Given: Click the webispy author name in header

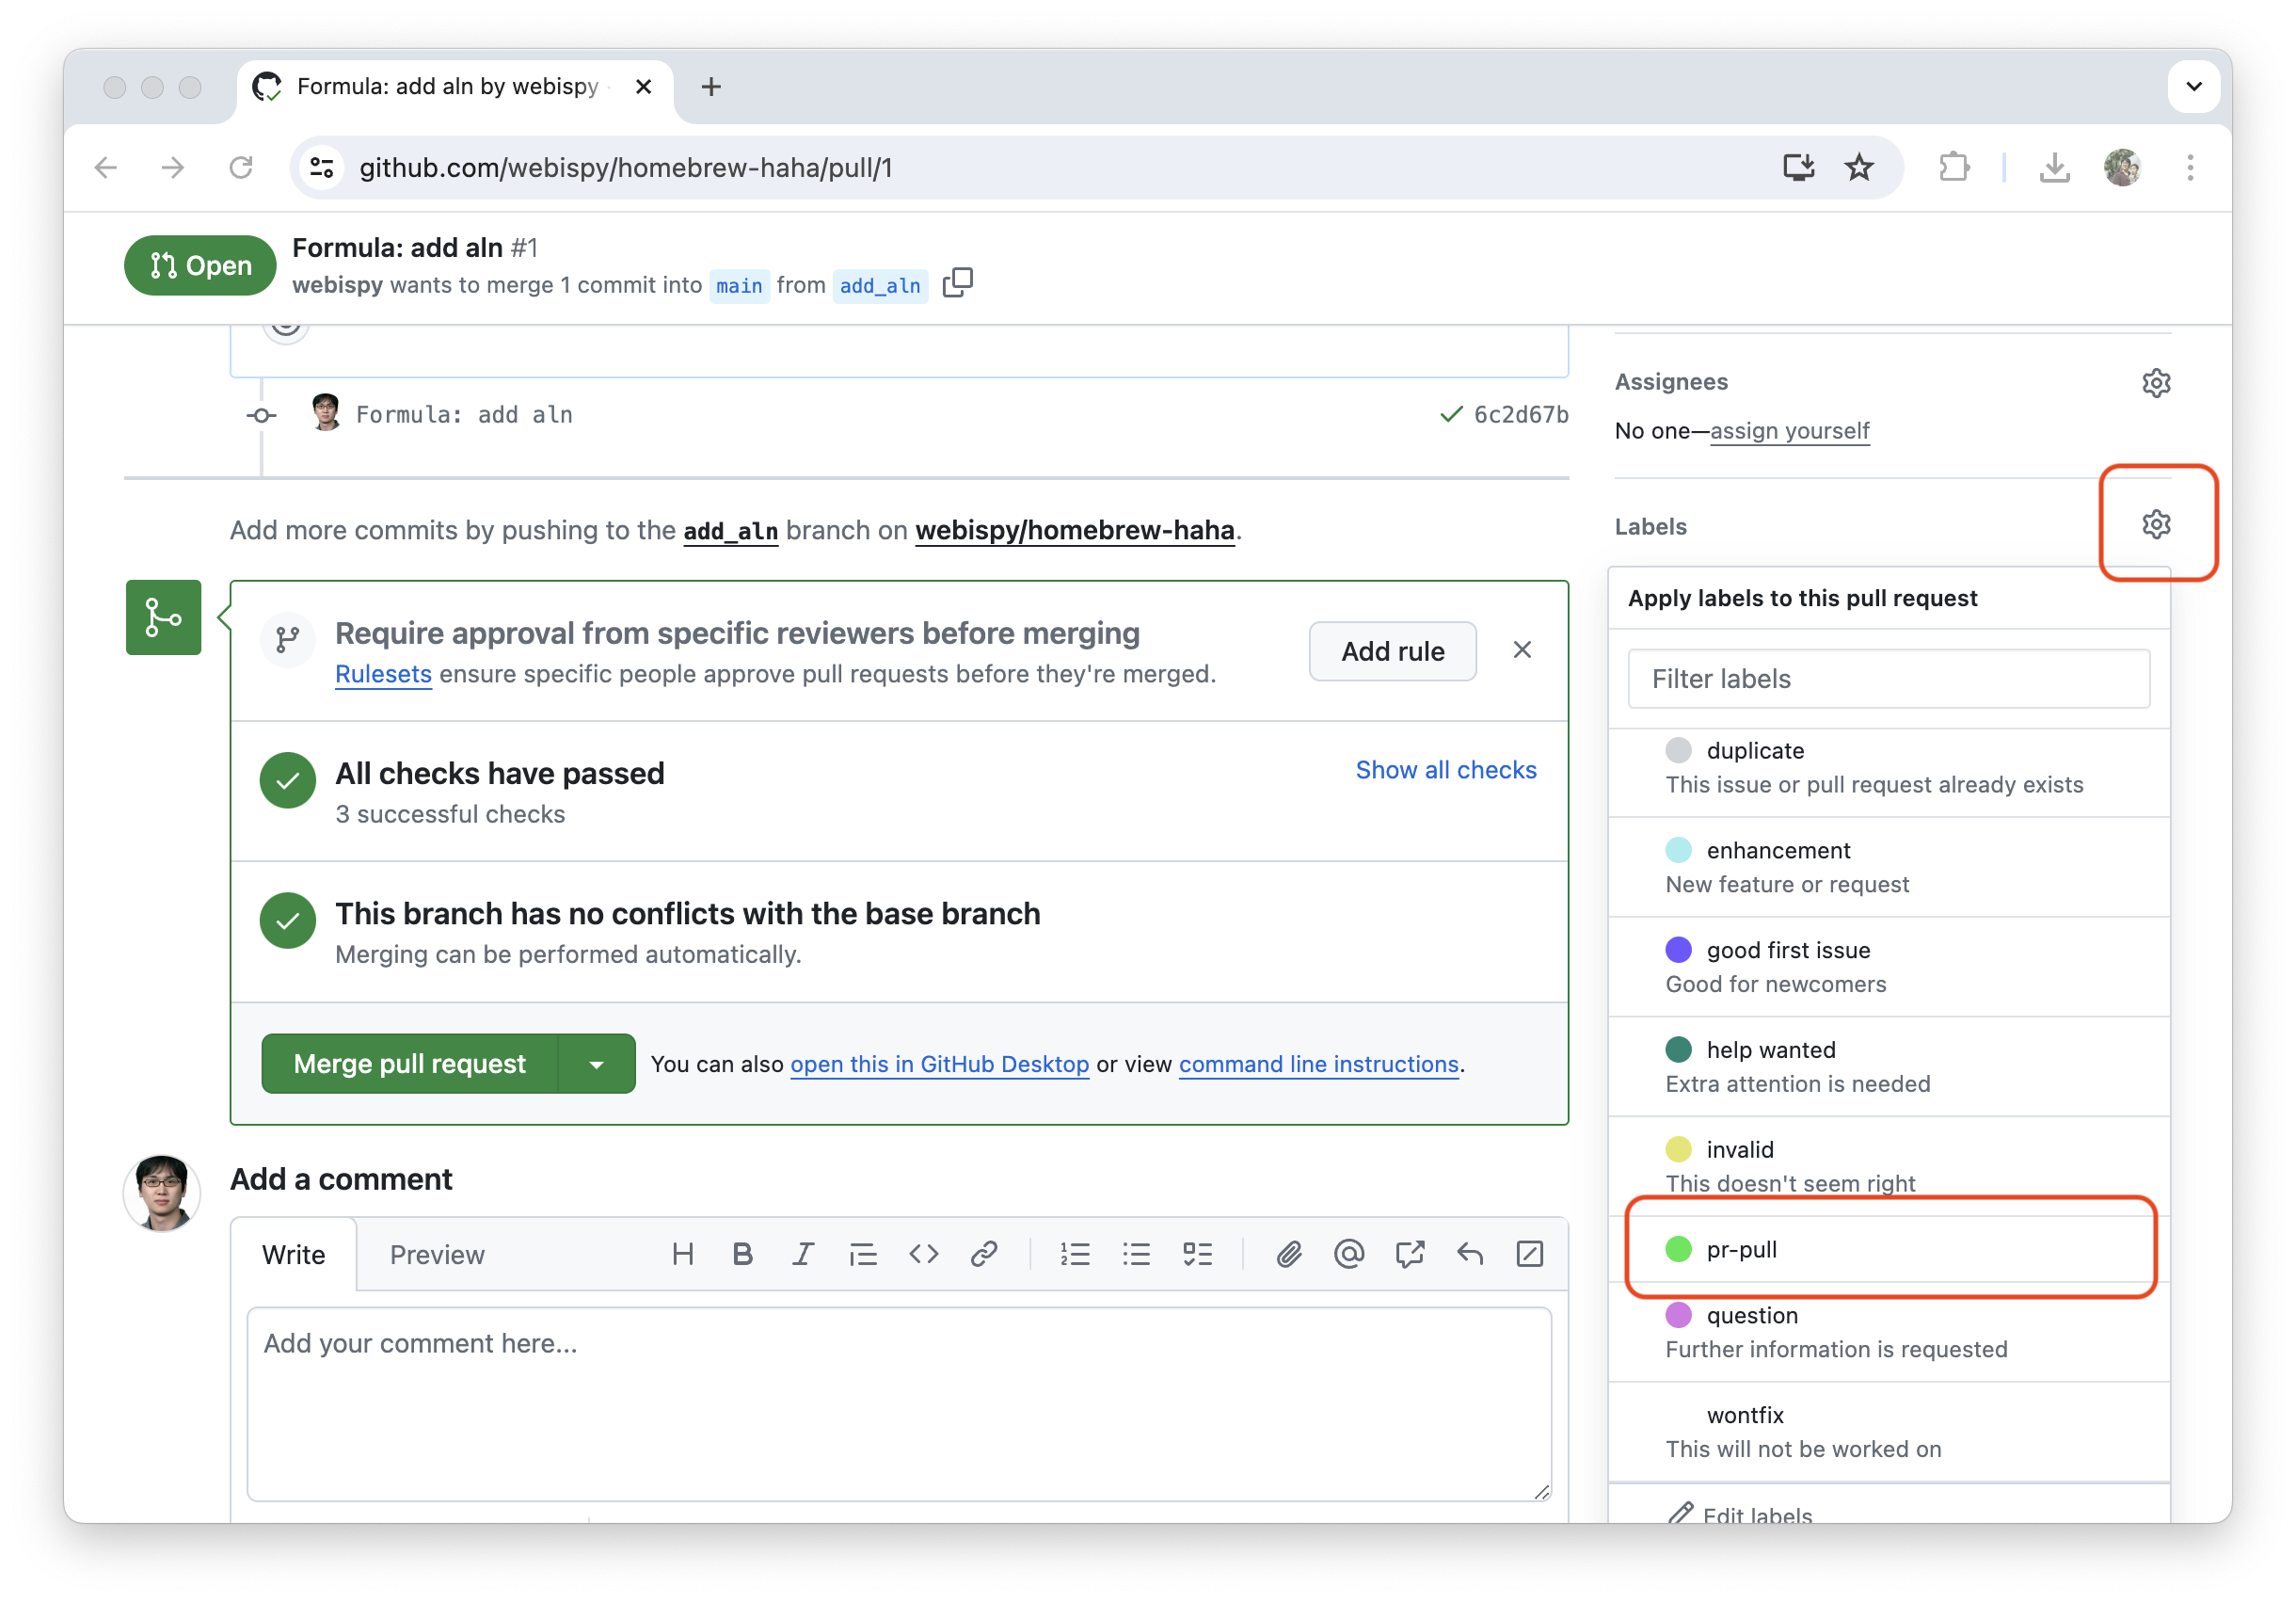Looking at the screenshot, I should tap(337, 285).
